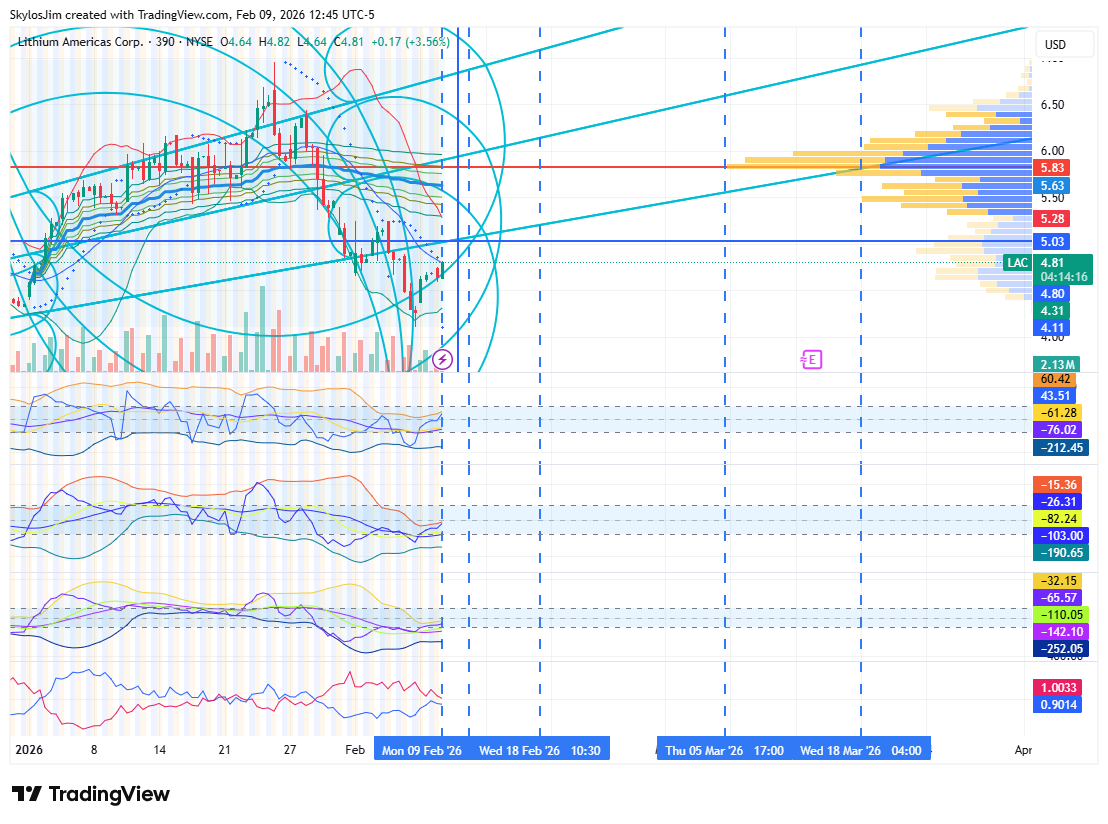Image resolution: width=1108 pixels, height=824 pixels.
Task: Click the current price 4.81 countdown label
Action: [x=1062, y=270]
